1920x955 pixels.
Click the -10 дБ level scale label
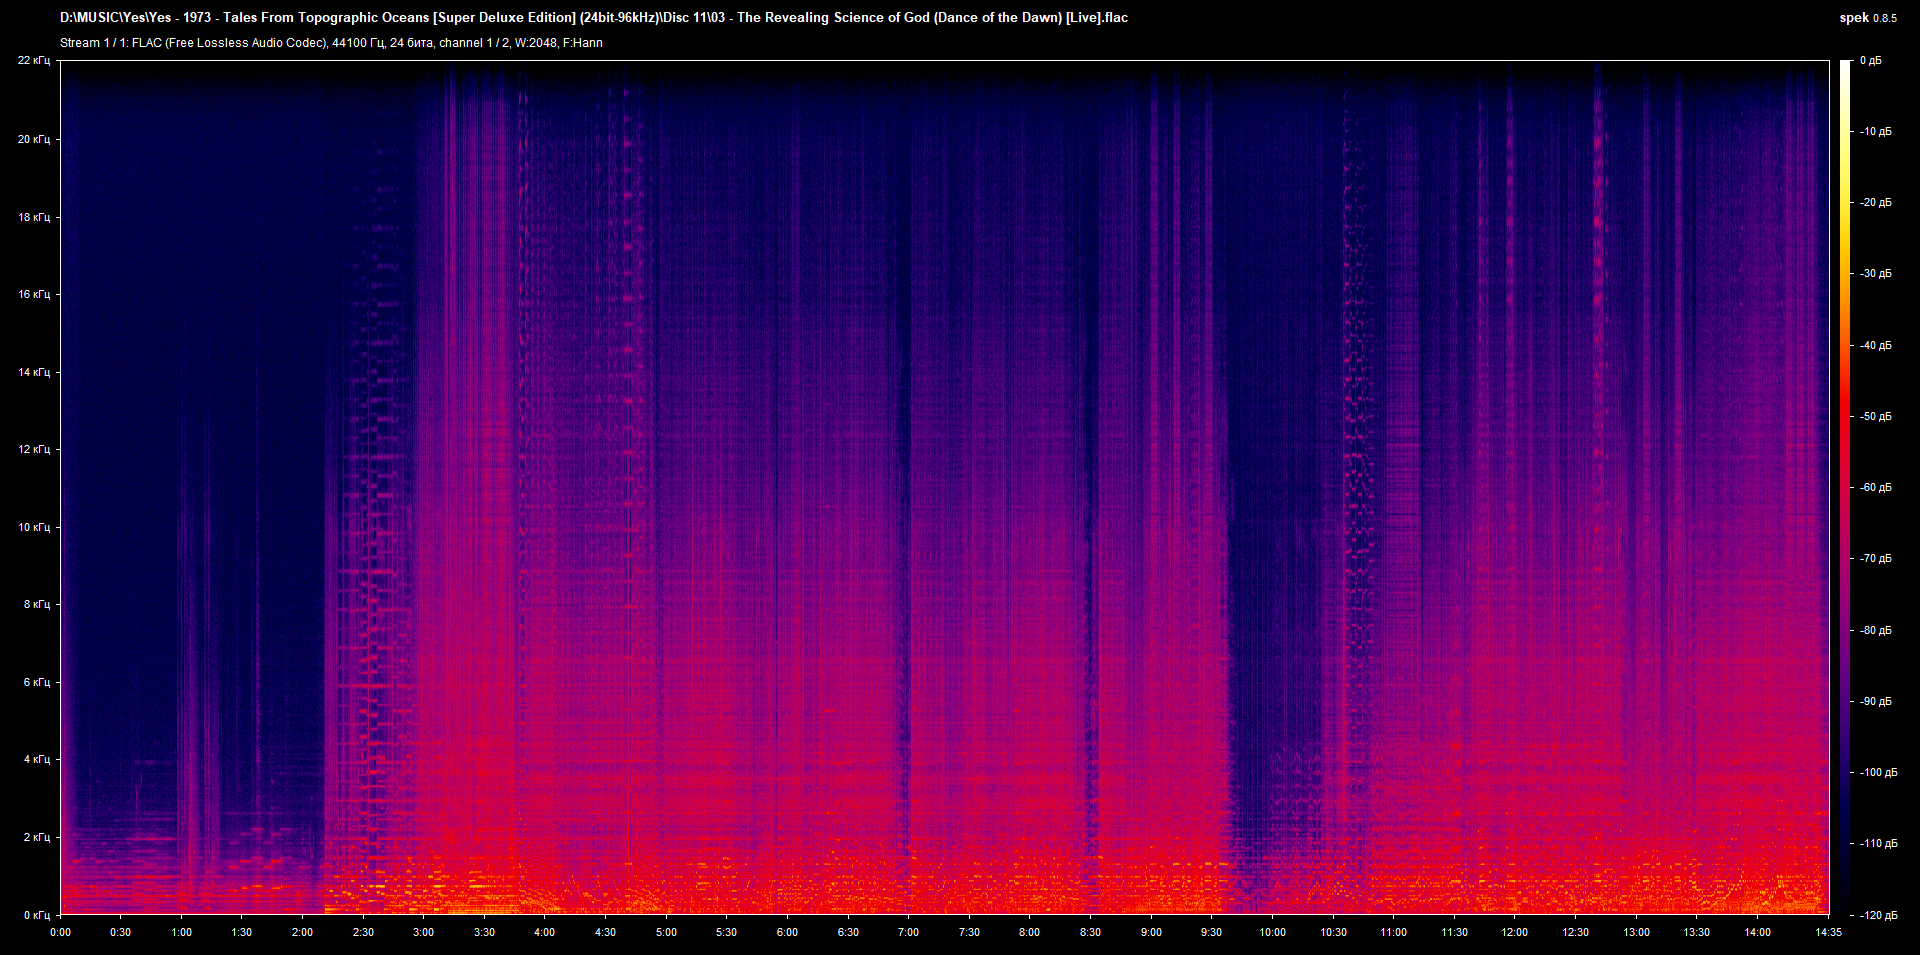pos(1875,132)
